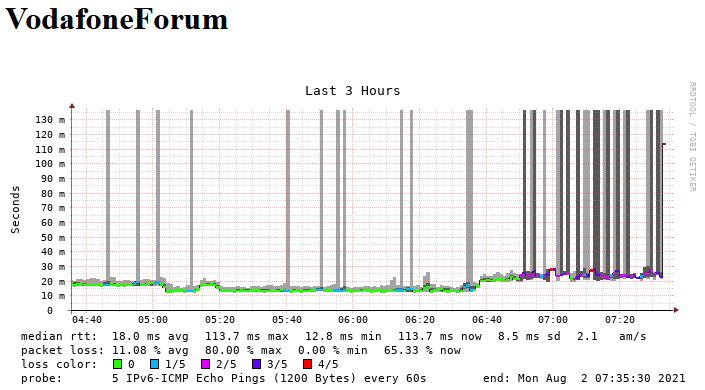The height and width of the screenshot is (390, 705).
Task: Click the 06:20 time axis label
Action: point(420,320)
